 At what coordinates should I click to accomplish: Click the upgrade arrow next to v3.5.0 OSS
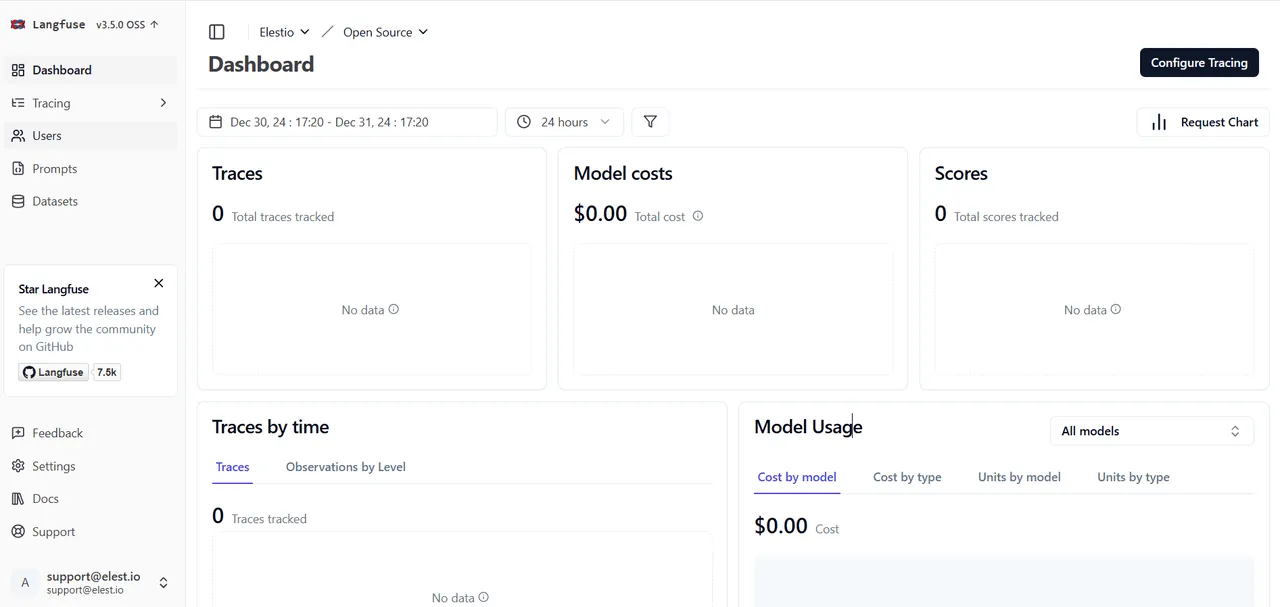coord(154,24)
